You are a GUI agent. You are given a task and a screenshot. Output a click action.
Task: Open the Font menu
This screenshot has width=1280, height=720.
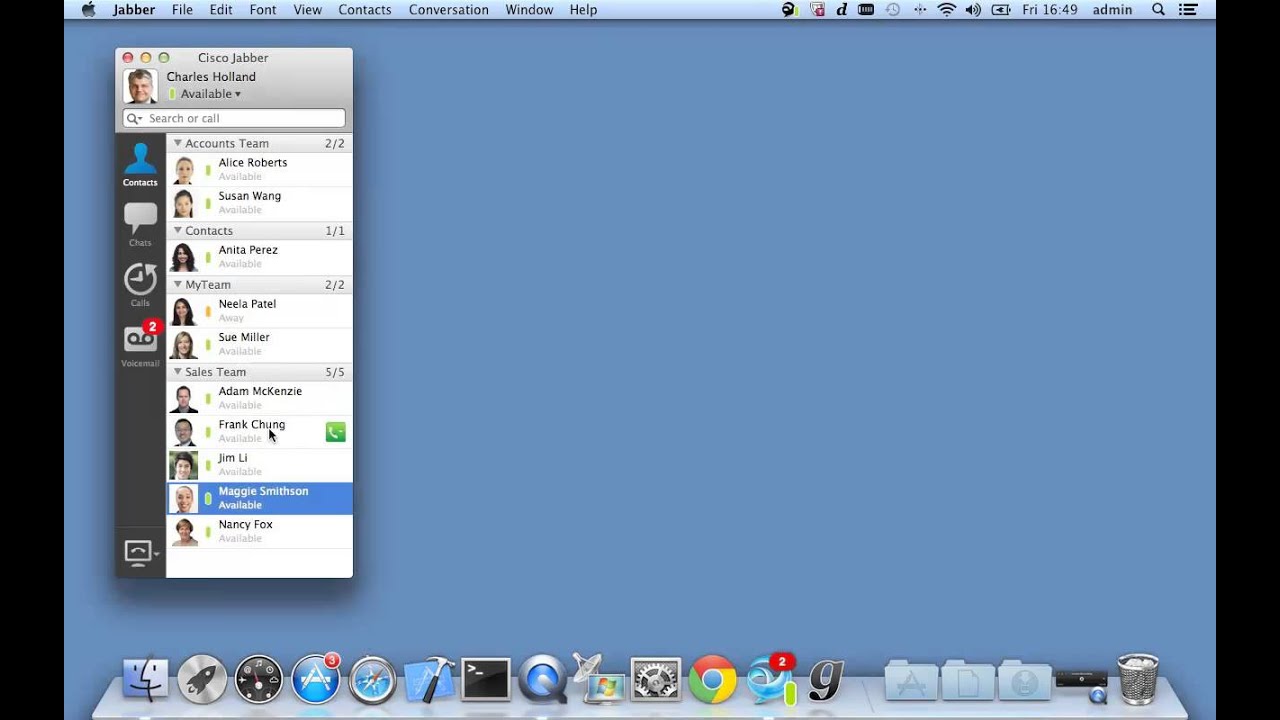tap(263, 9)
